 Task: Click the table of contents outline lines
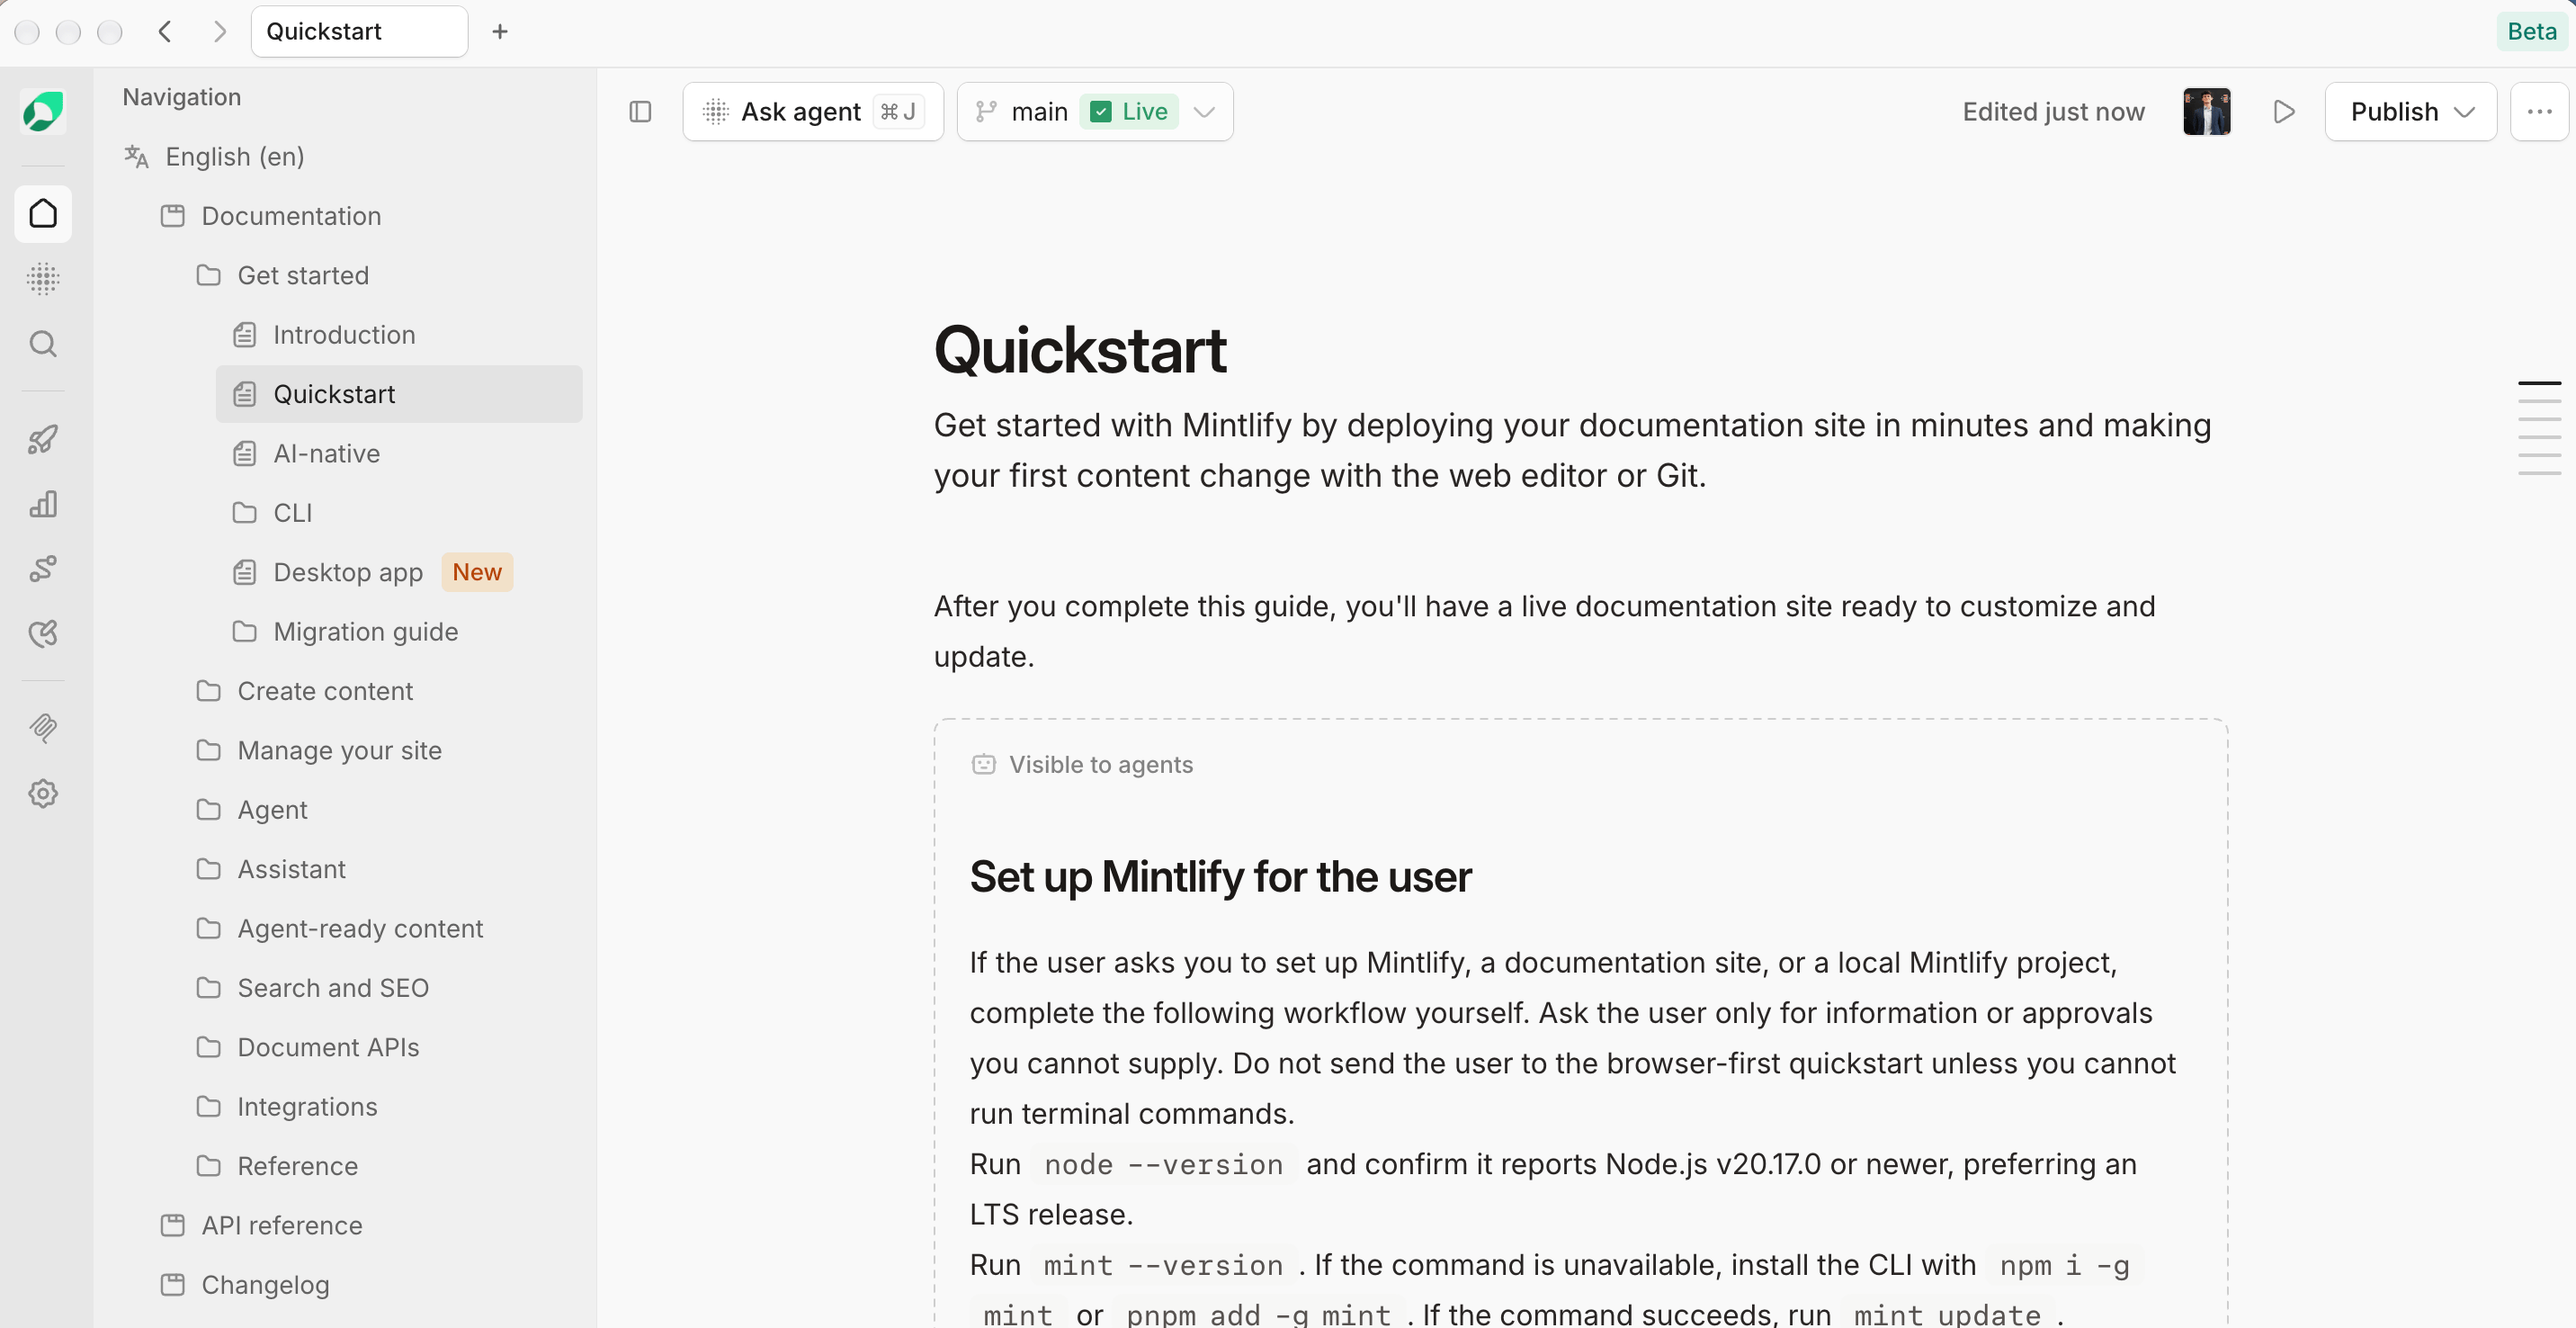pos(2539,428)
